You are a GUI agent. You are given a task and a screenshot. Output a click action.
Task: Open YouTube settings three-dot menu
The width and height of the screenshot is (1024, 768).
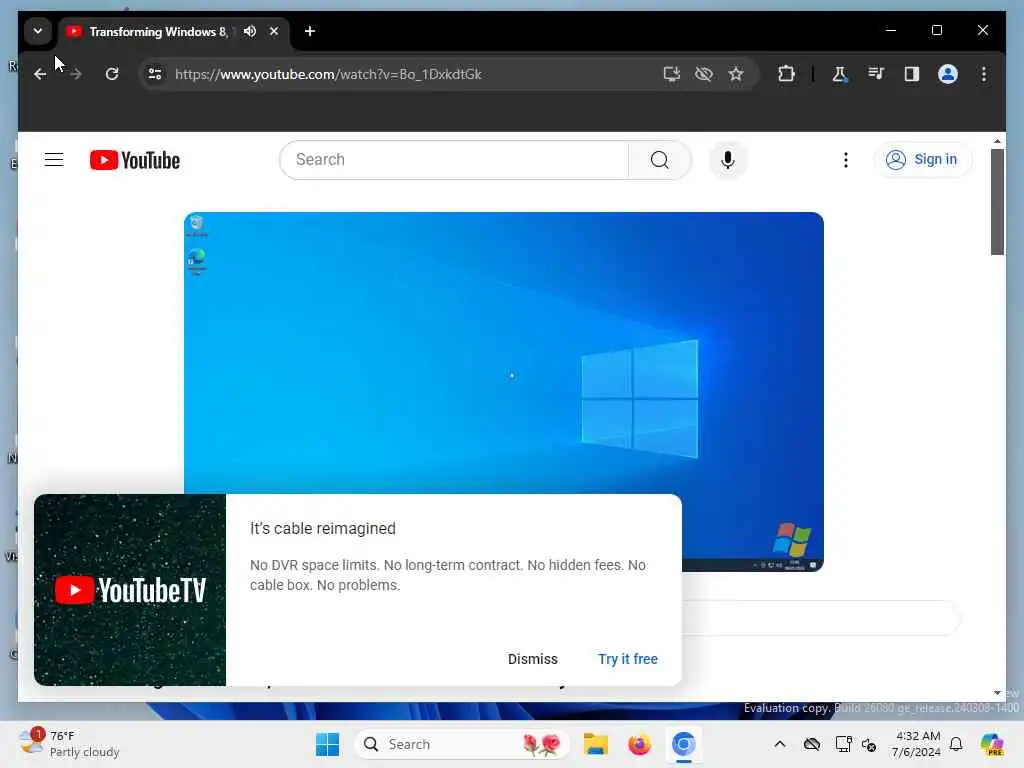846,160
